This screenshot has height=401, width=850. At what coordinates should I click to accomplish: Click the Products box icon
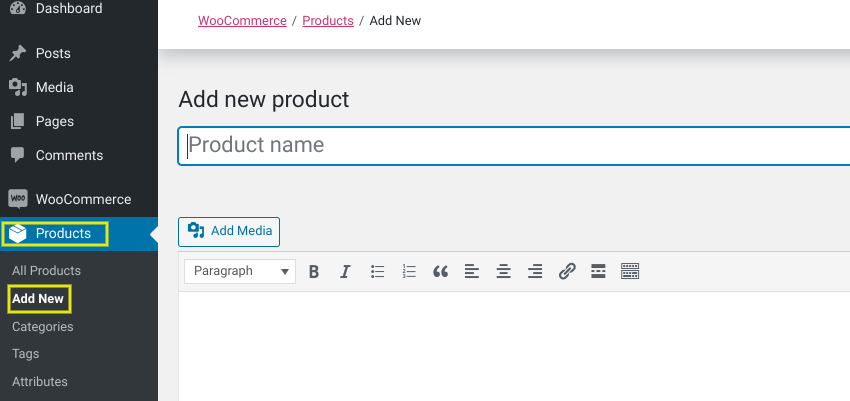click(18, 234)
